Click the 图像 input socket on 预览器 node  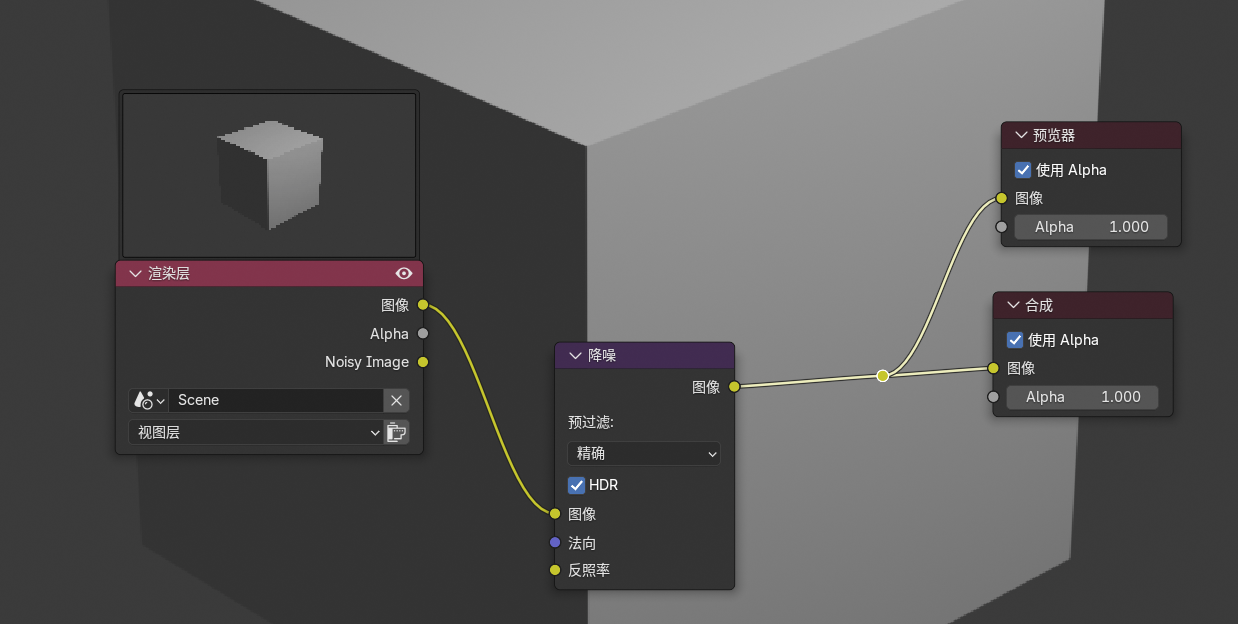pos(1001,198)
